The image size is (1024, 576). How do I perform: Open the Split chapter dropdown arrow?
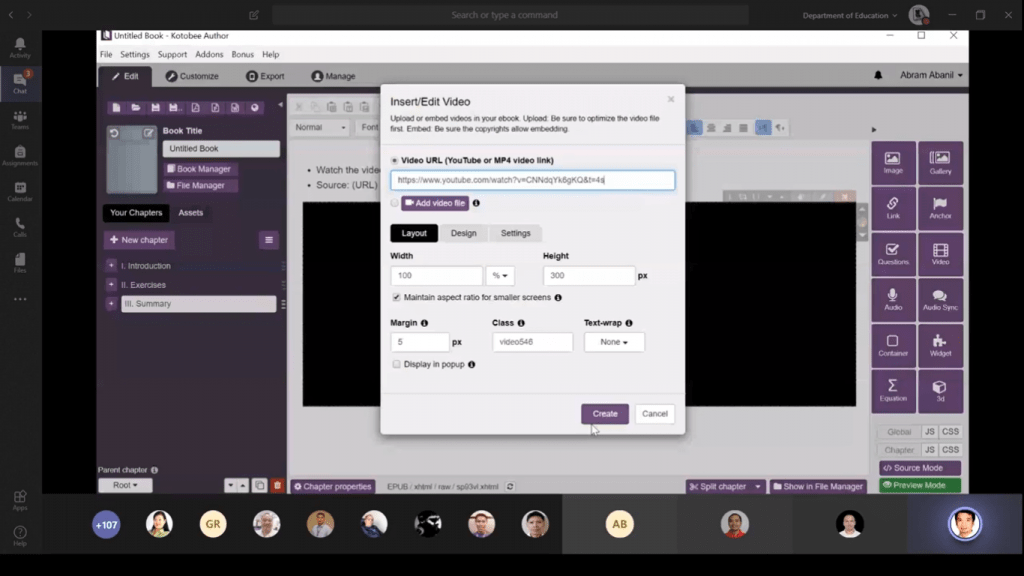(758, 487)
